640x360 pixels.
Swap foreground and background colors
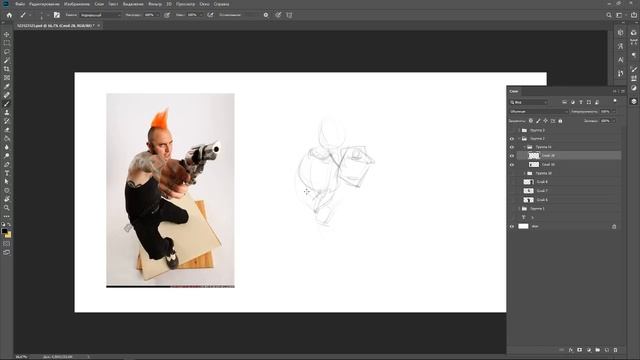(x=9, y=224)
